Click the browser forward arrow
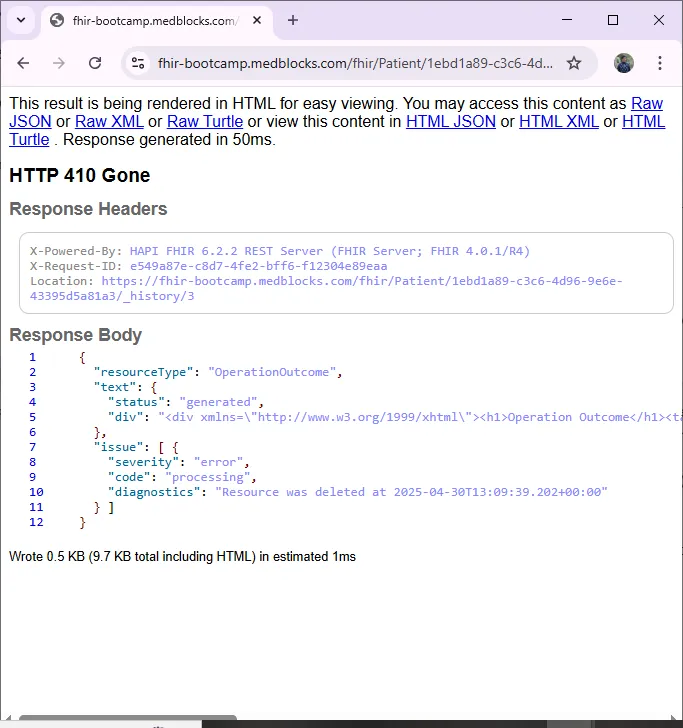This screenshot has height=728, width=683. (x=59, y=63)
